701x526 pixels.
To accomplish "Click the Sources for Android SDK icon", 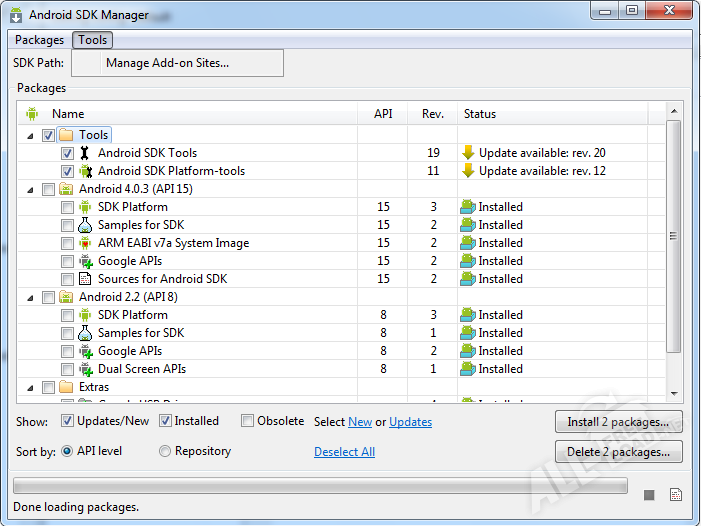I will pyautogui.click(x=85, y=279).
